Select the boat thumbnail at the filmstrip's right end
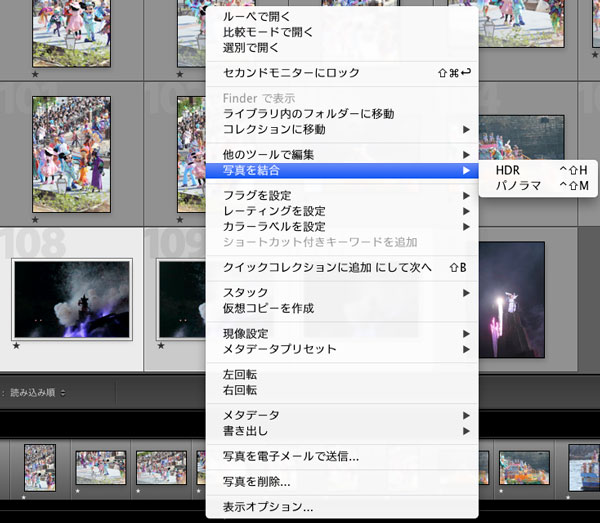Screen dimensions: 600x523 click(x=584, y=468)
